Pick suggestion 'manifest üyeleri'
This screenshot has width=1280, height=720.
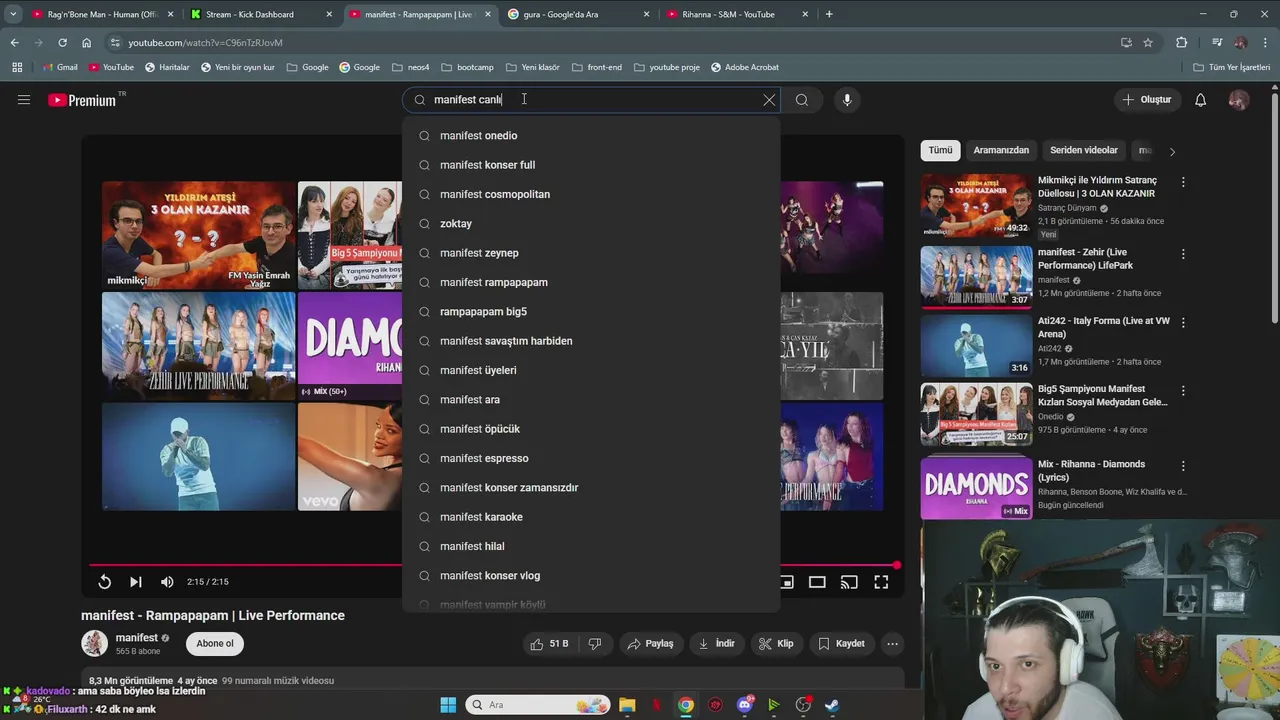click(591, 370)
